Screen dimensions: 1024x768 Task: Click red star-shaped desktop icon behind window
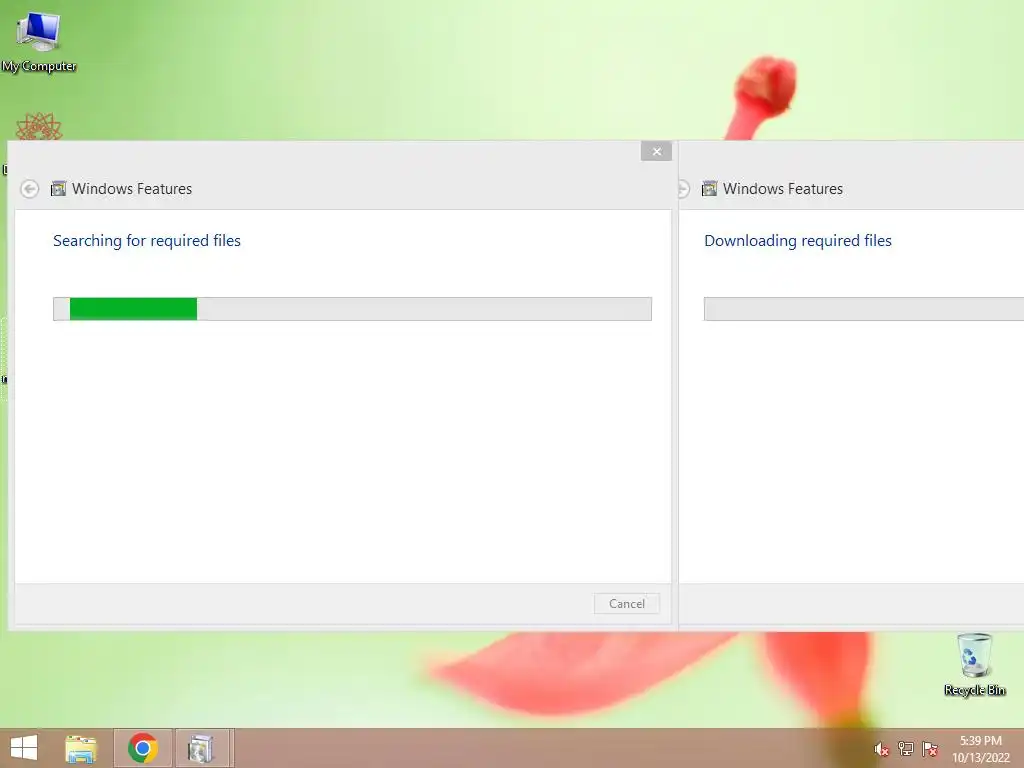click(x=39, y=127)
